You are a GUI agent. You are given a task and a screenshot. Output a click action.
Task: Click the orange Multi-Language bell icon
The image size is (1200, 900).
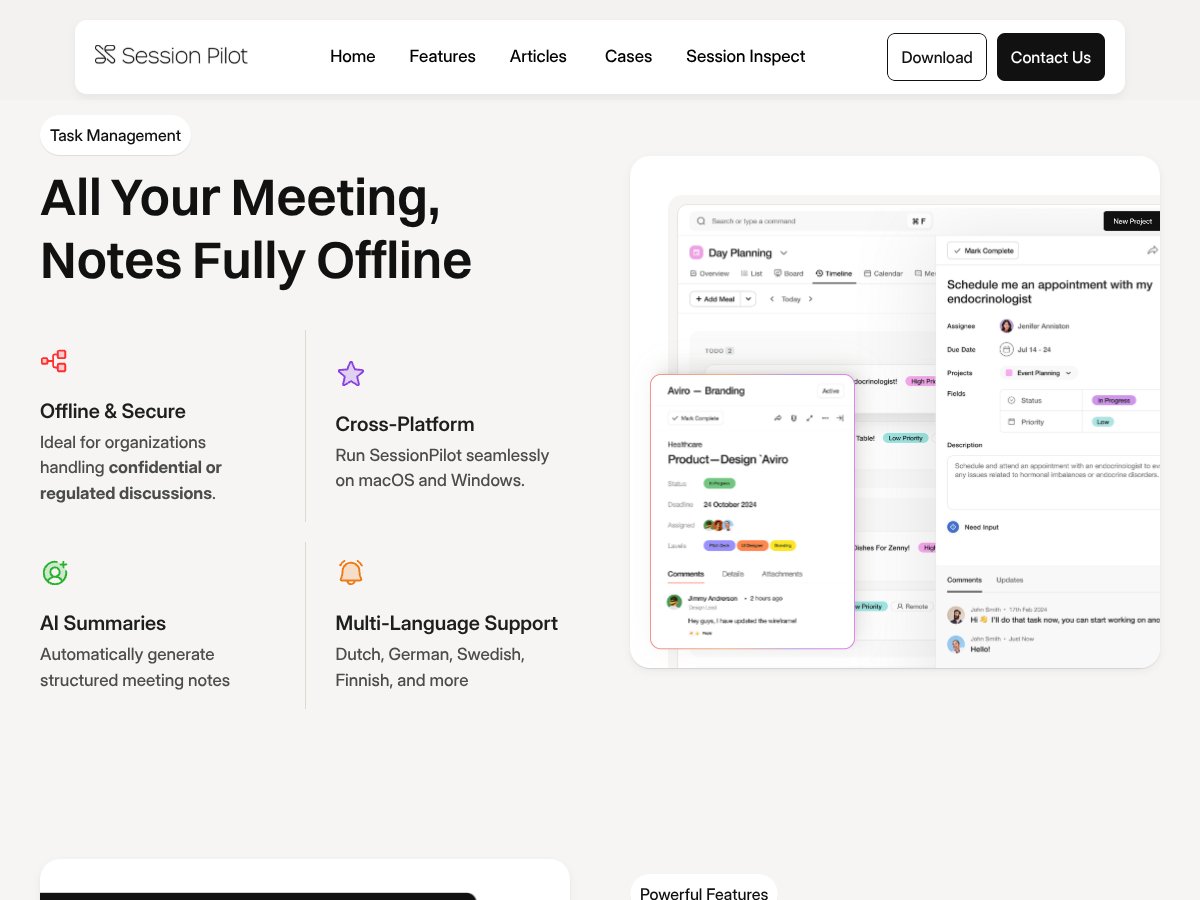coord(350,573)
